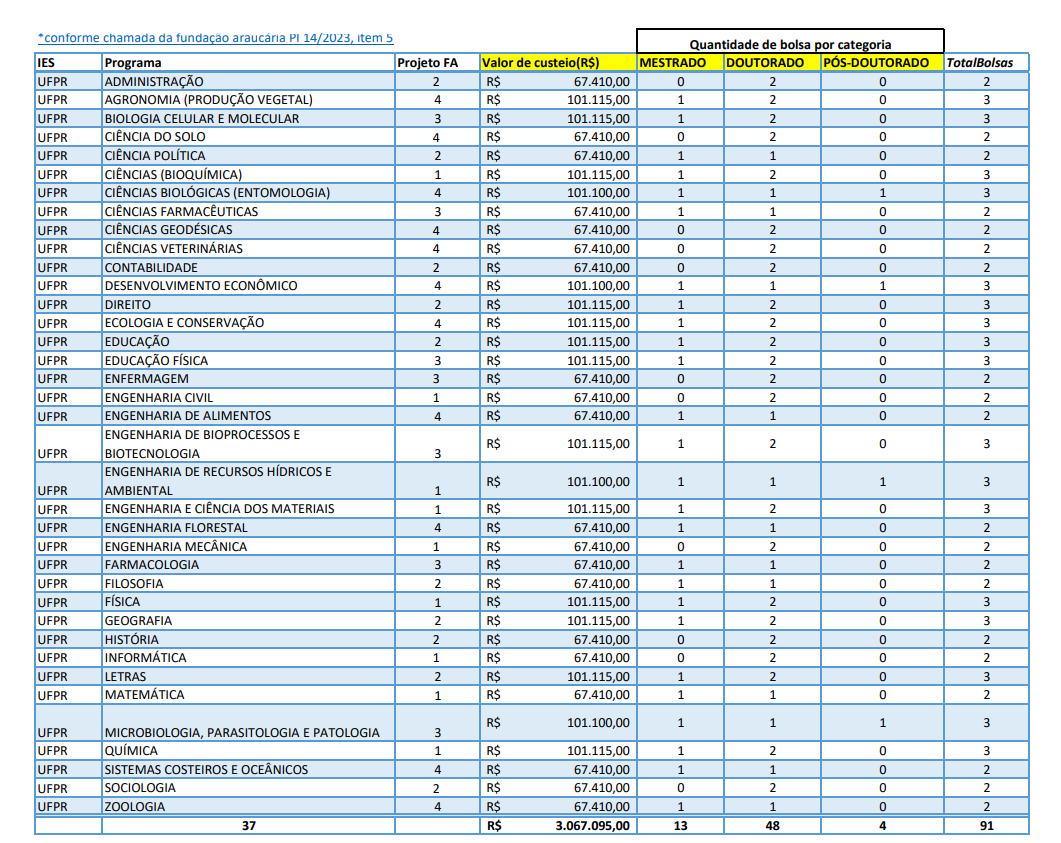Select the IES column header

tap(68, 62)
